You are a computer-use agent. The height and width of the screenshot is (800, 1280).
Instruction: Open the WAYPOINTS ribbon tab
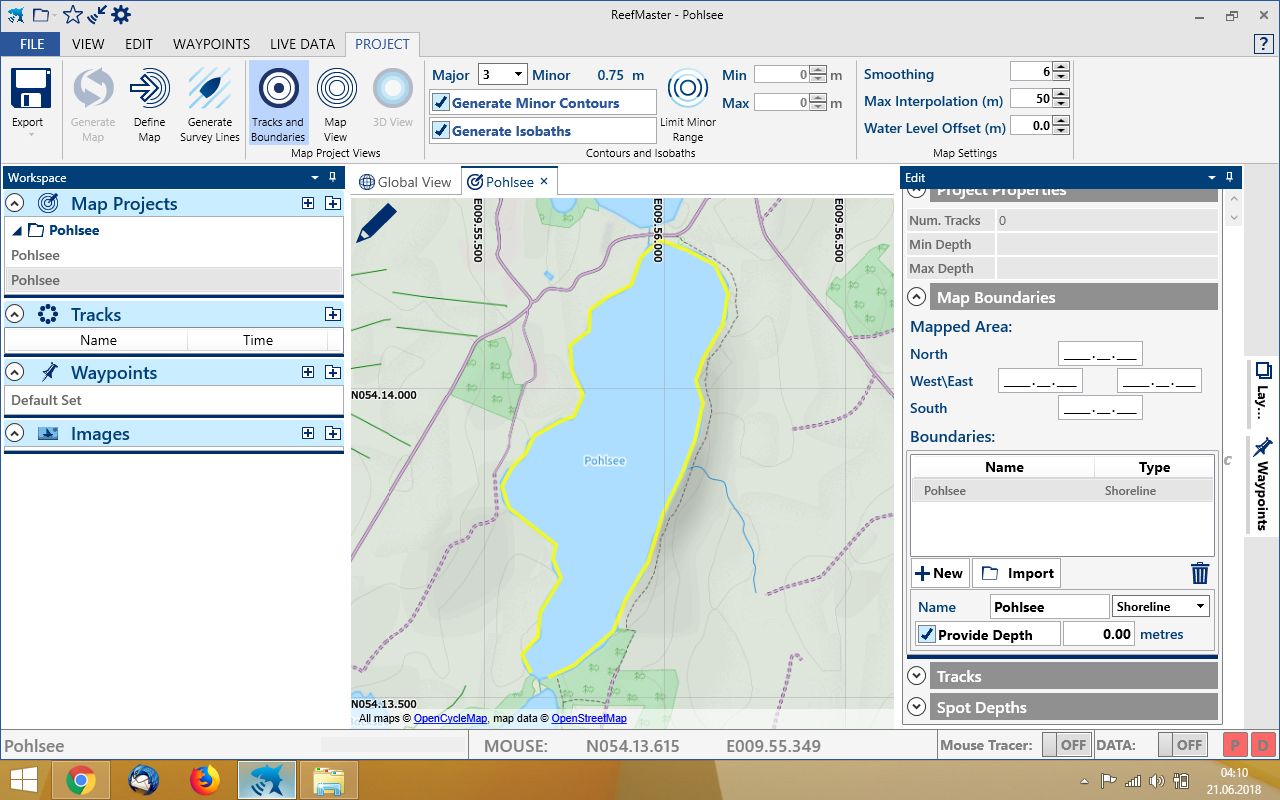211,44
